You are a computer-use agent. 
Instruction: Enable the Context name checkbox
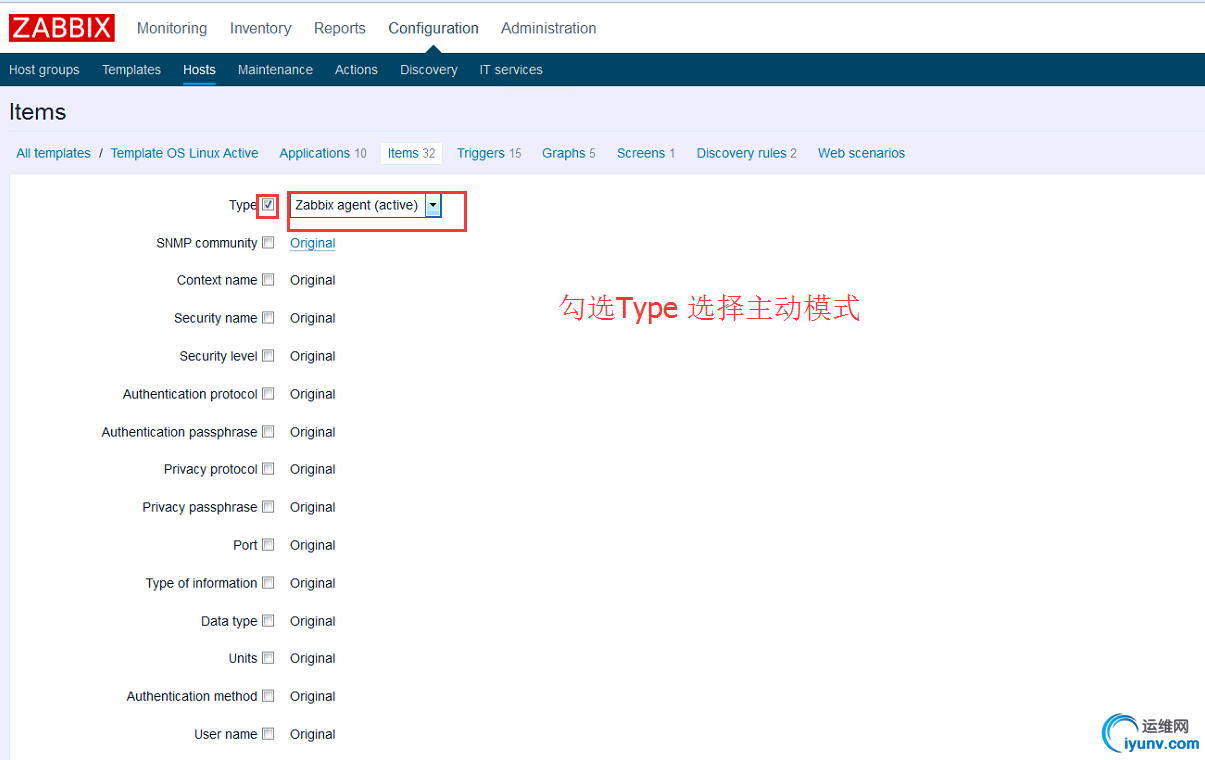[268, 280]
